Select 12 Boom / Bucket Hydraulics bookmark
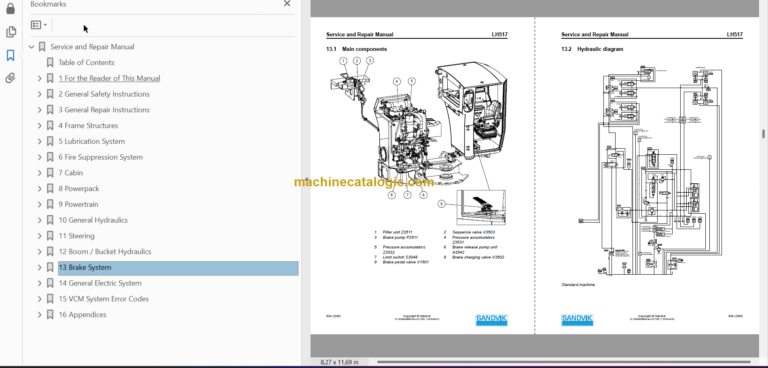The width and height of the screenshot is (768, 368). [x=105, y=251]
